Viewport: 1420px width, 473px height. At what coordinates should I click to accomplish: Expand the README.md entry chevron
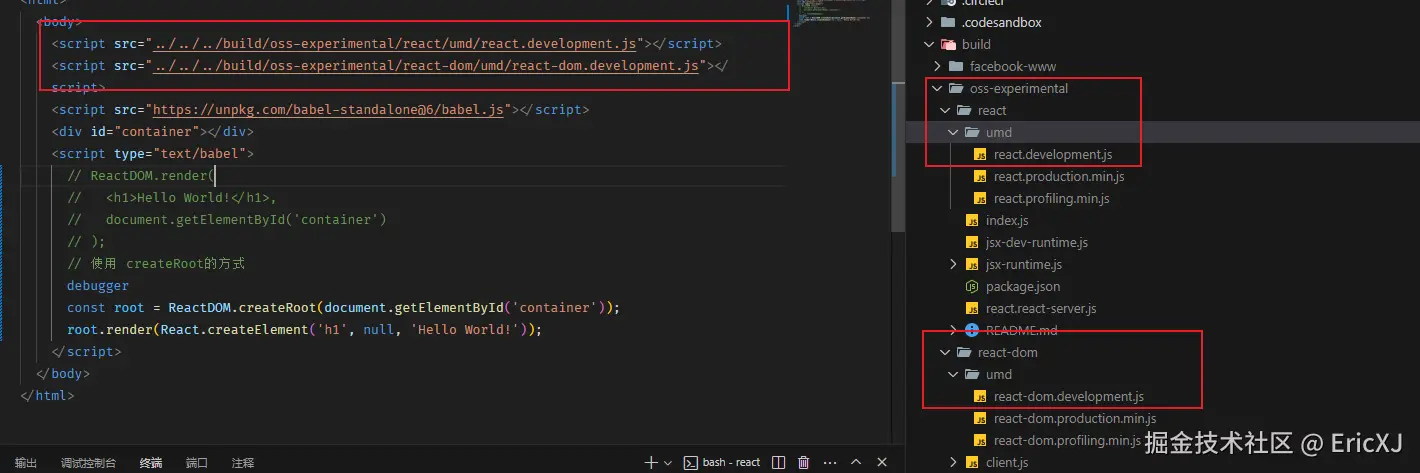tap(954, 330)
